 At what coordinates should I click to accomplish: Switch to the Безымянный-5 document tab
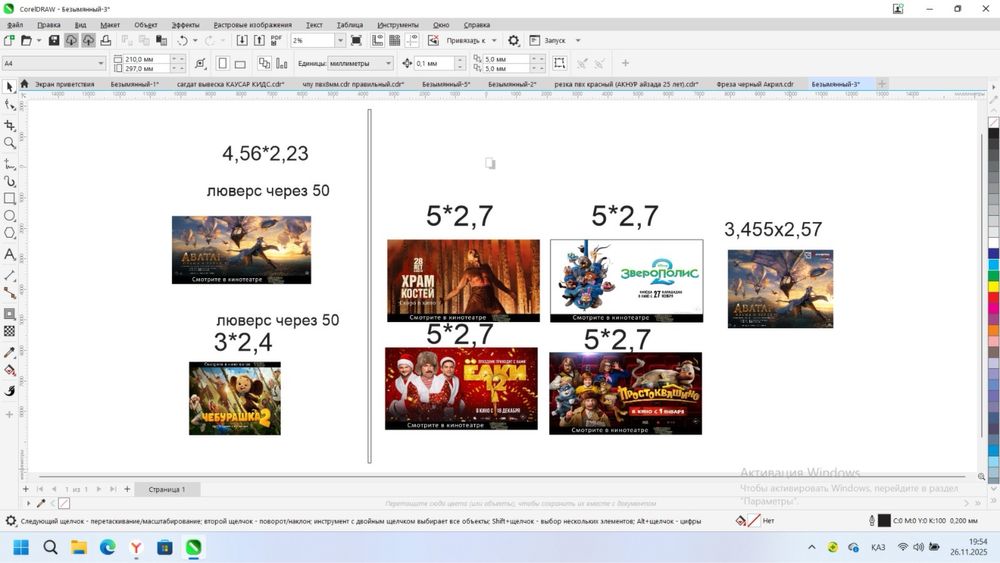click(x=444, y=85)
